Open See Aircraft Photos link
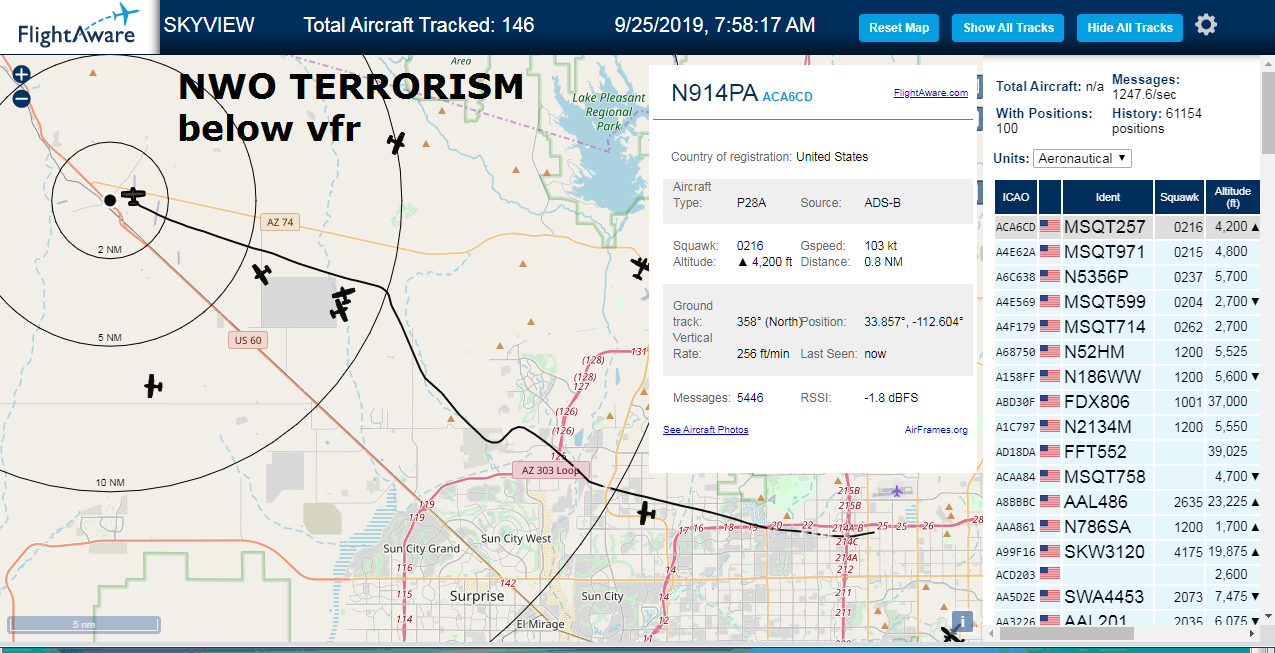 (706, 430)
